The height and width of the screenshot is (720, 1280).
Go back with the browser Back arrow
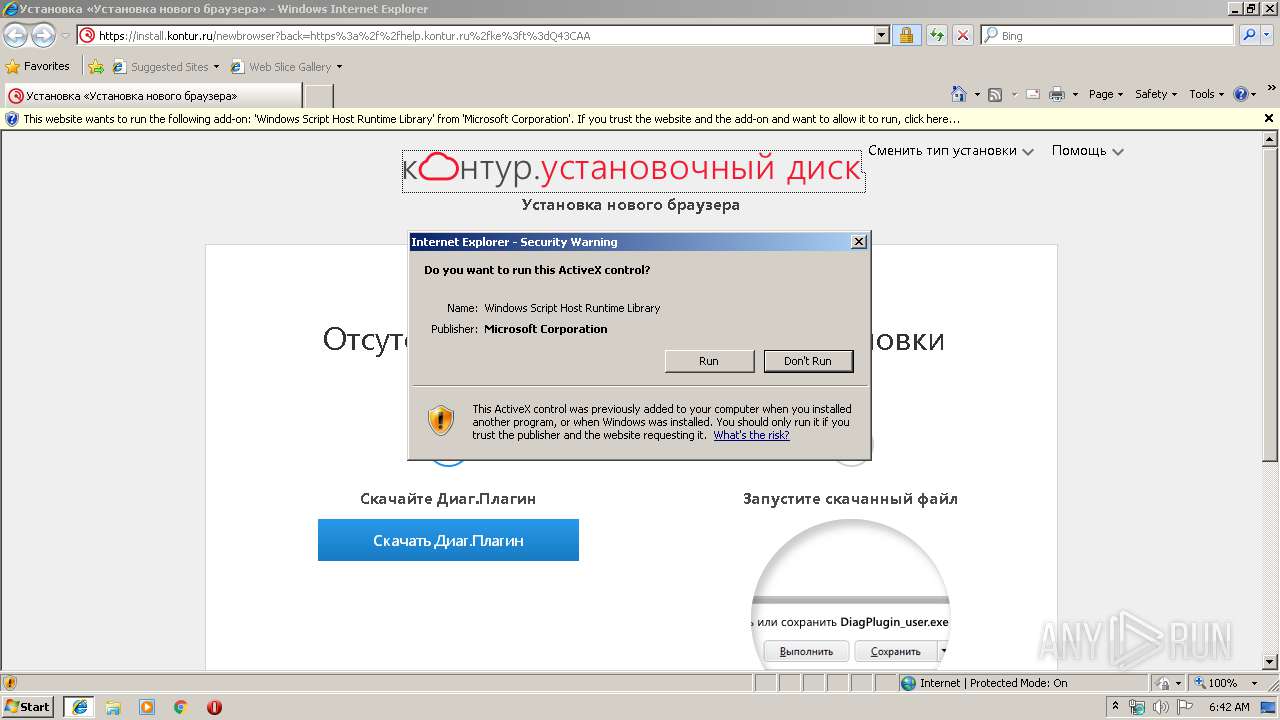coord(16,36)
